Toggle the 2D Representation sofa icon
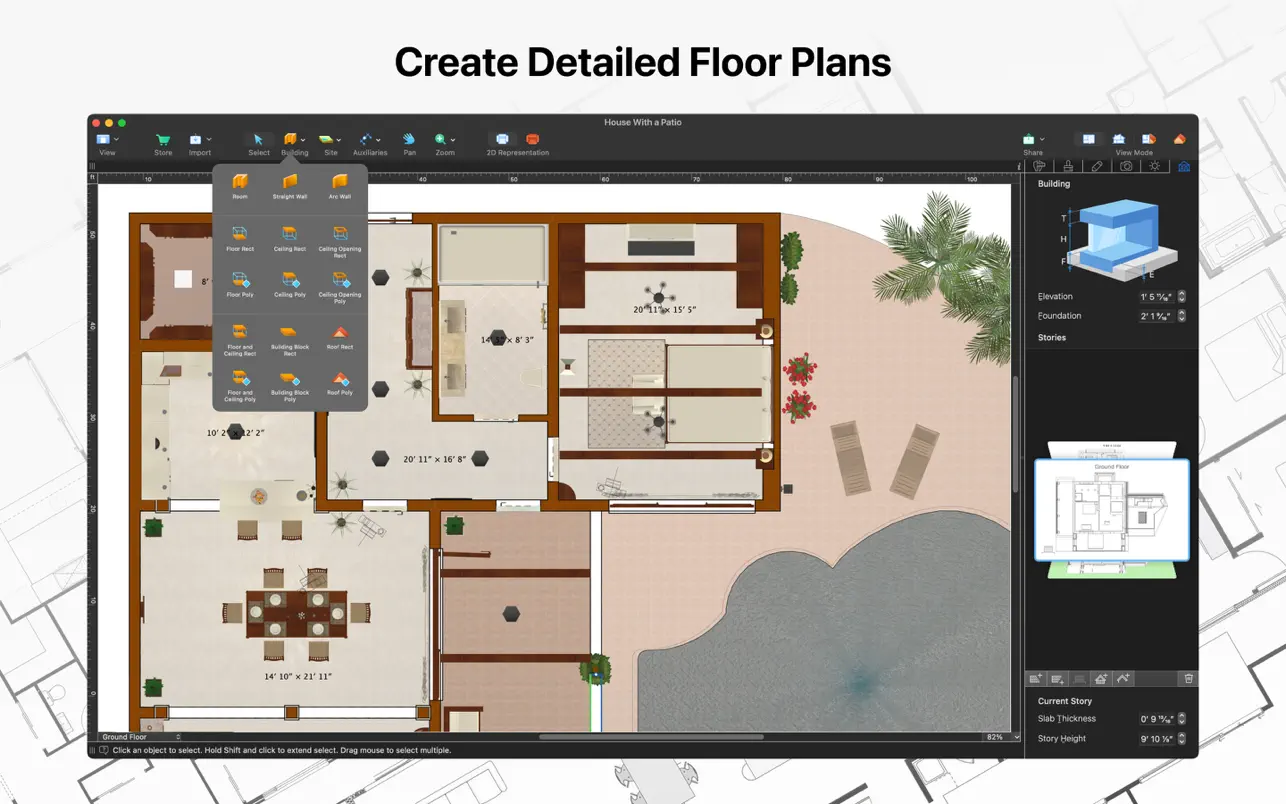This screenshot has height=804, width=1286. tap(532, 140)
